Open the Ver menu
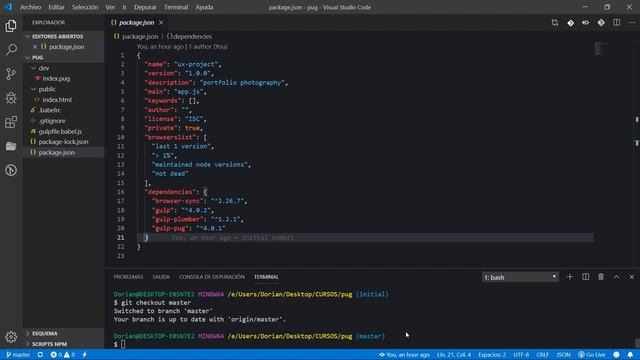Screen dimensions: 640x360 coord(110,7)
